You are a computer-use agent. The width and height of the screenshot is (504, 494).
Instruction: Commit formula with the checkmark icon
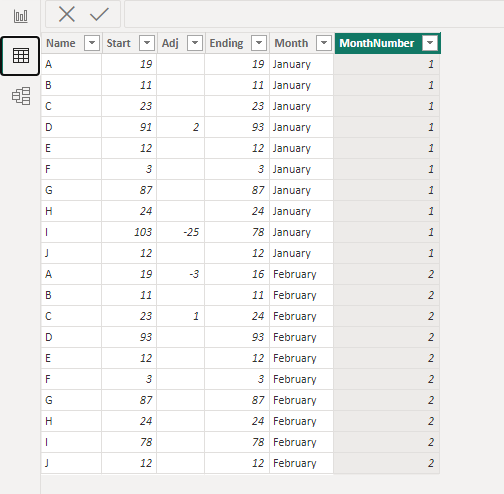(x=99, y=14)
